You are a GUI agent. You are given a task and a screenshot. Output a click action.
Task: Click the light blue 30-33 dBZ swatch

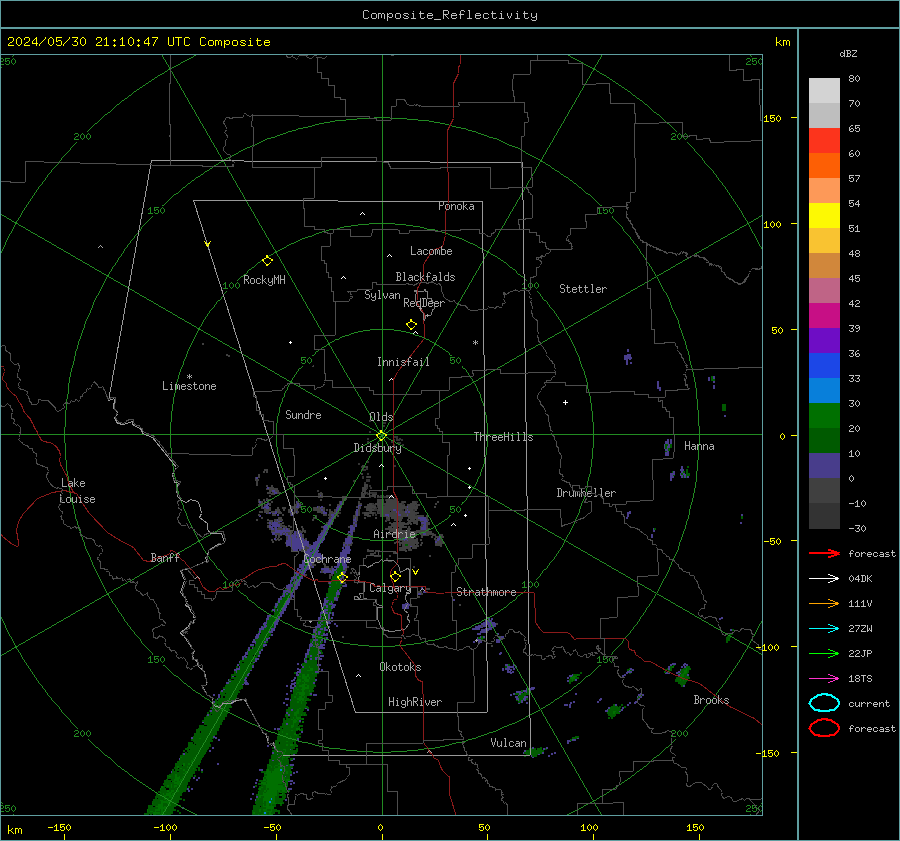pos(824,390)
